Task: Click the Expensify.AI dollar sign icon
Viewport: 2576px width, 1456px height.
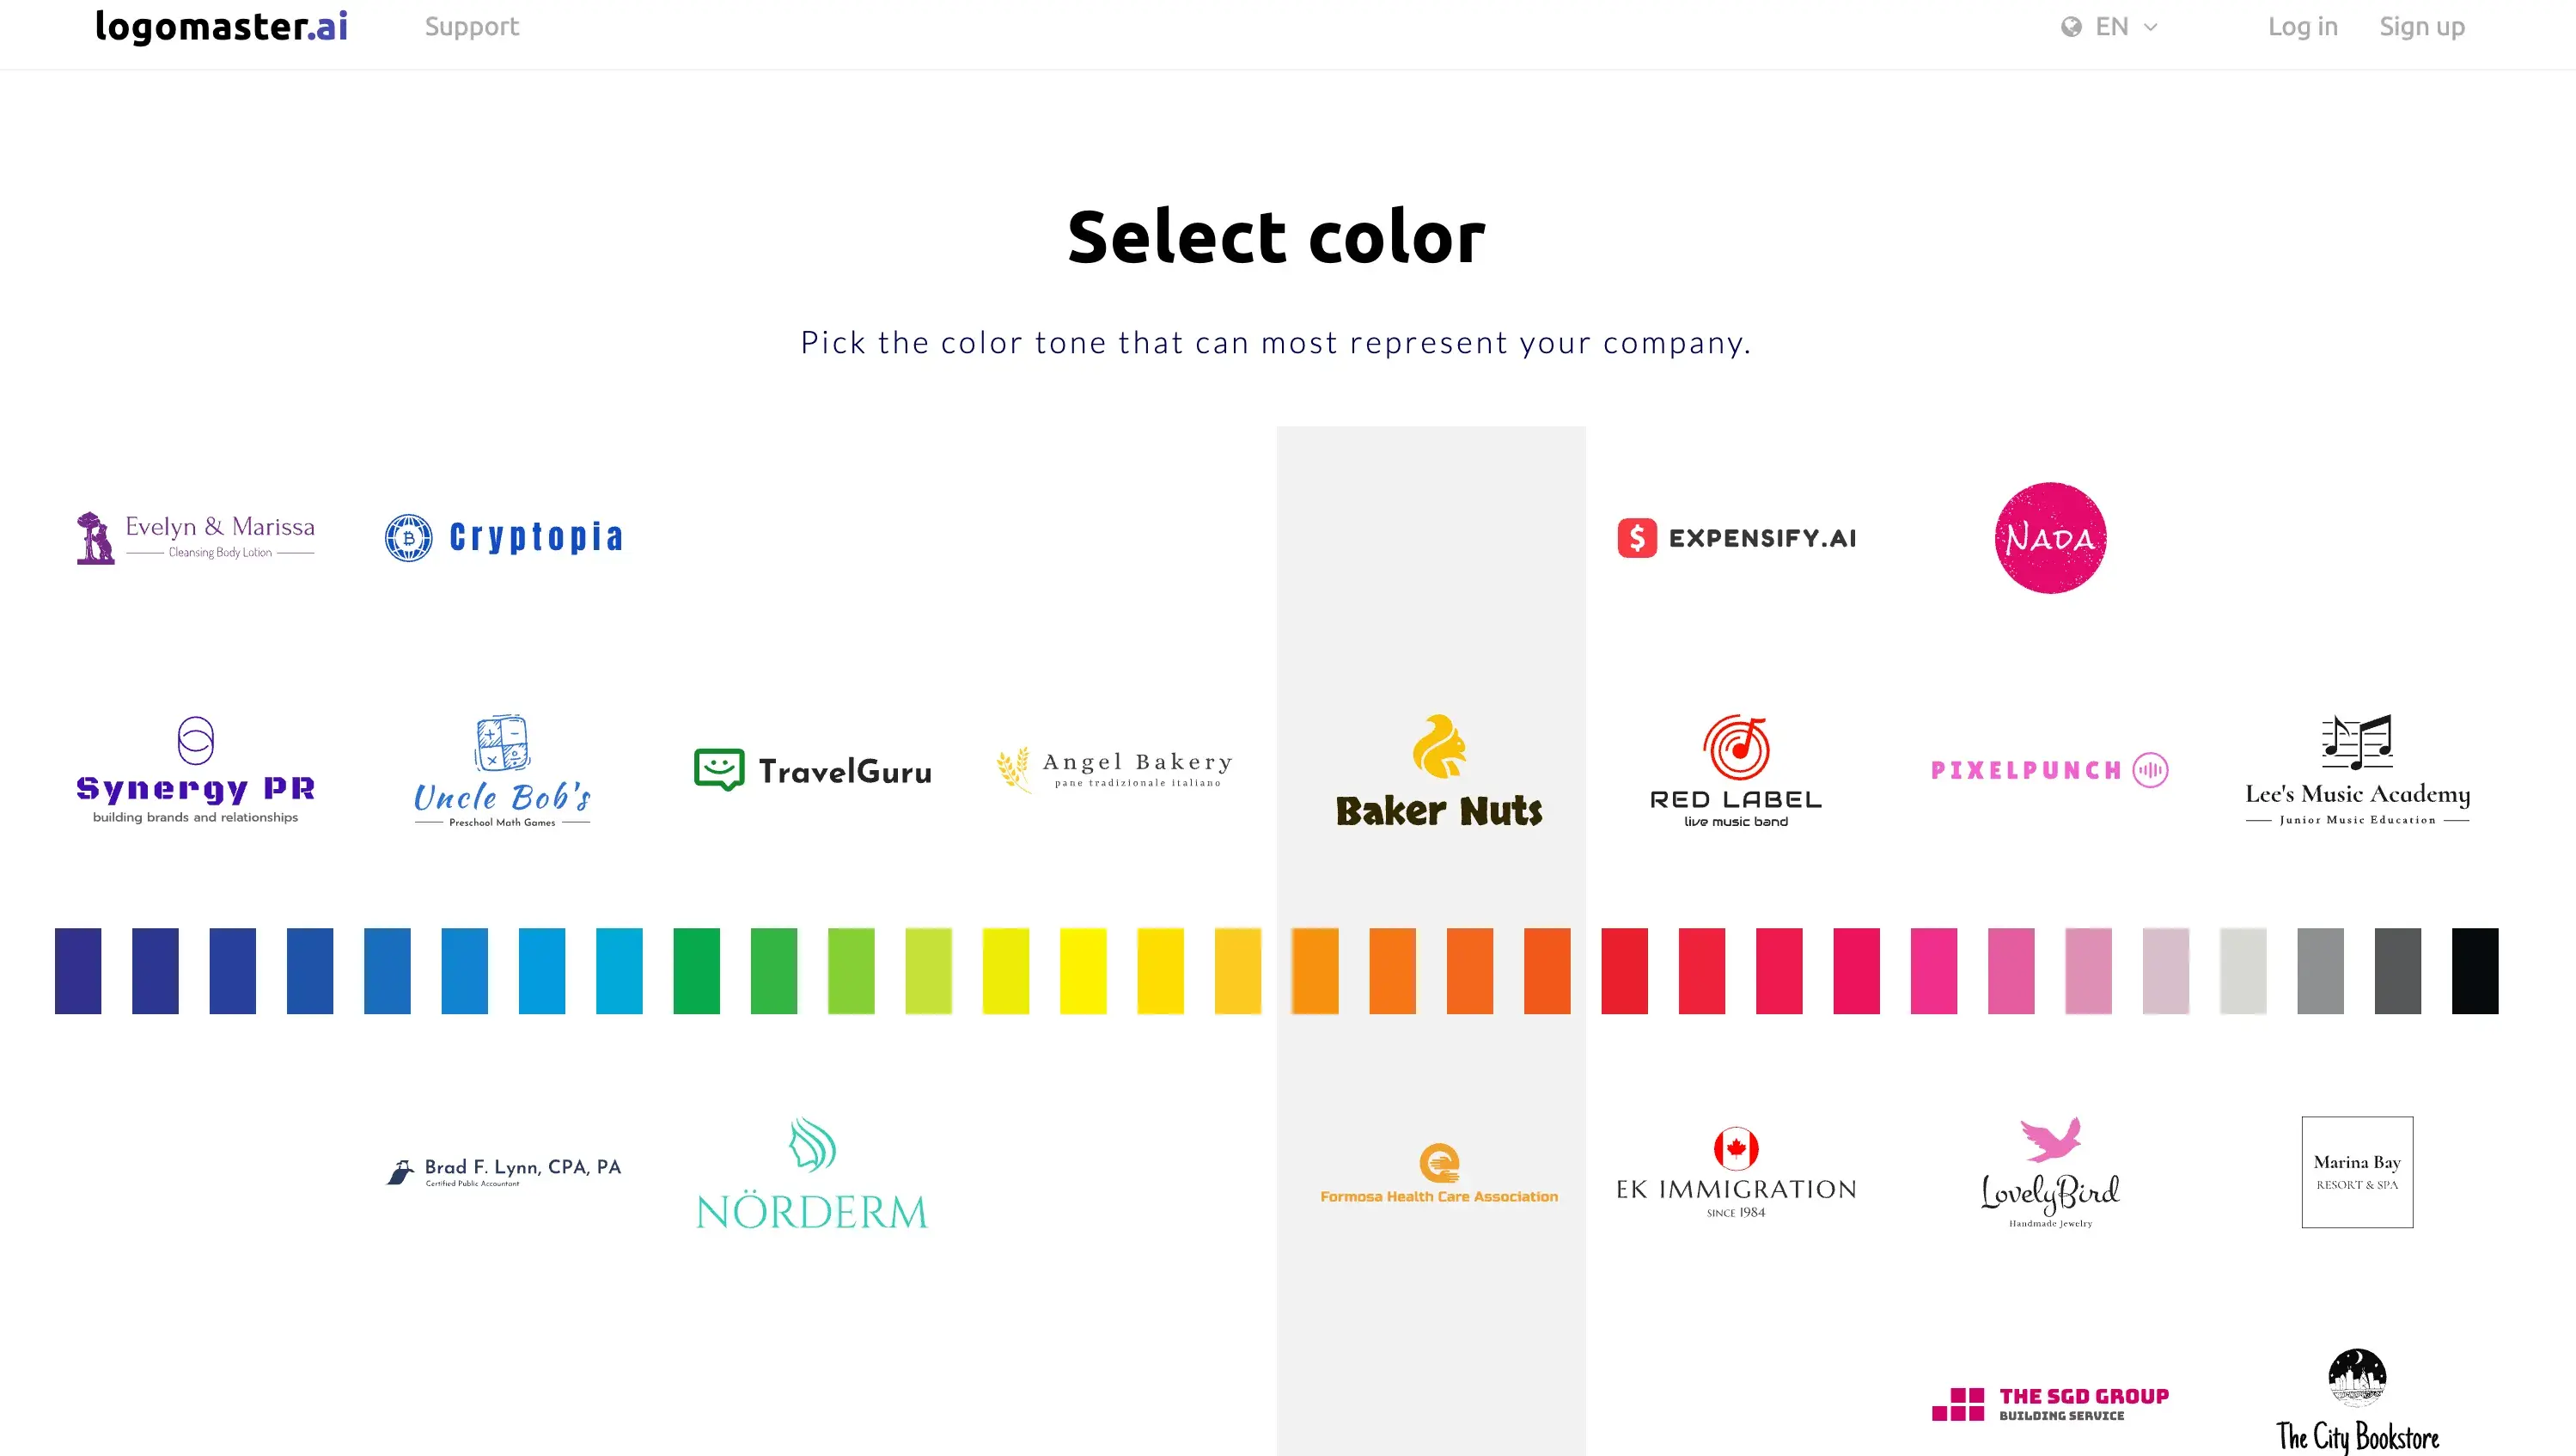Action: [1637, 538]
